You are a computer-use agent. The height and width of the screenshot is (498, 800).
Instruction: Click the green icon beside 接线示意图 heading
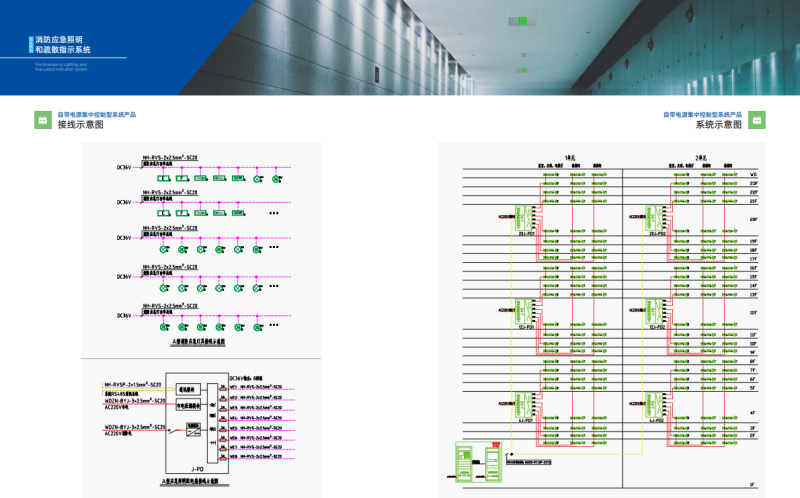pyautogui.click(x=42, y=120)
